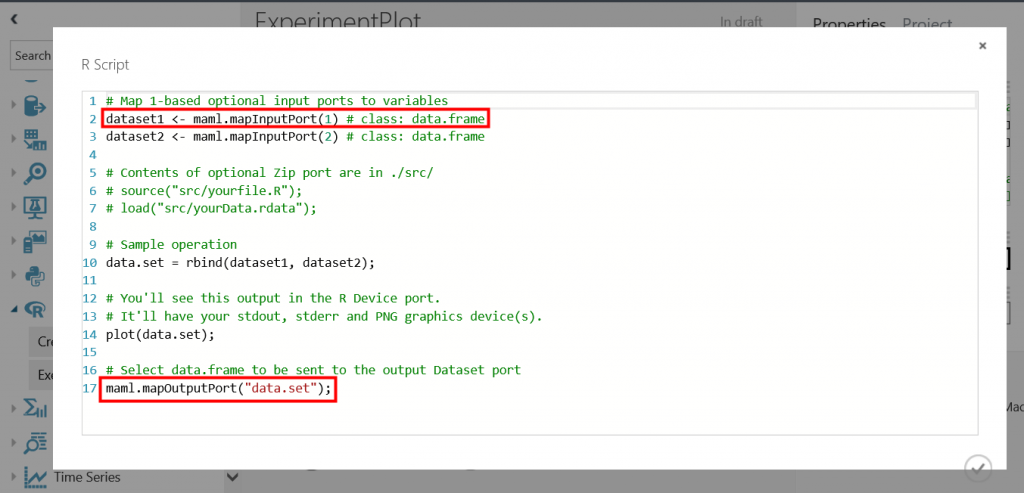Click the down chevron beside Time Series
Screen dimensions: 1024x493
[232, 477]
